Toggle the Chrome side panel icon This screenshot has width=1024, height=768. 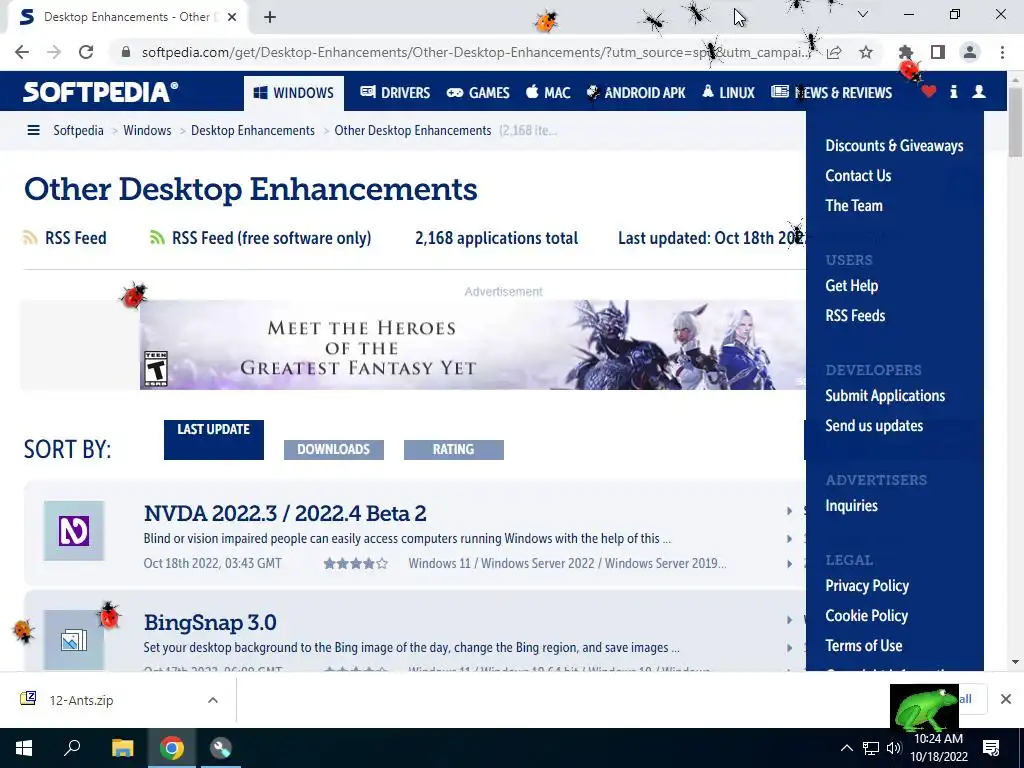coord(938,52)
